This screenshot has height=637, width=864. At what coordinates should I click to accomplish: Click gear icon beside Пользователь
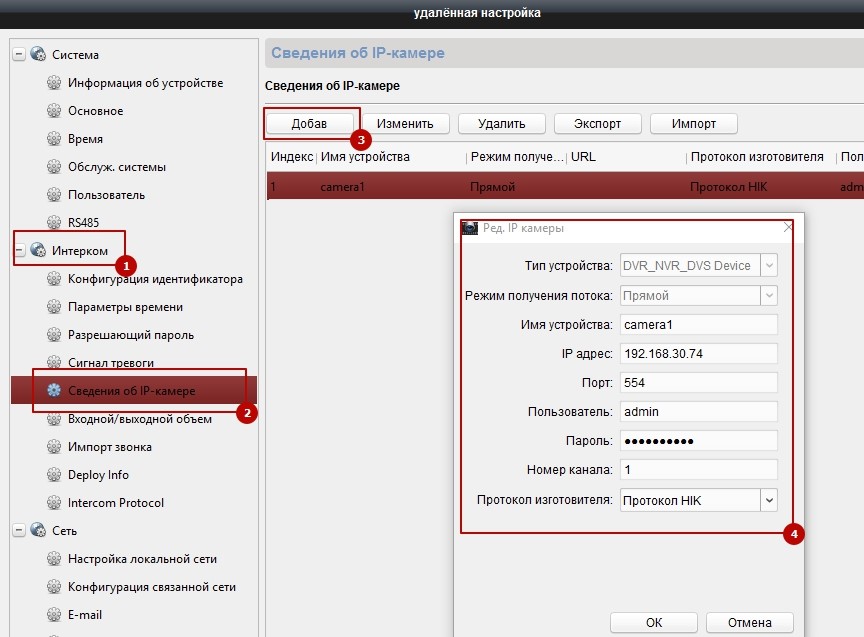pos(54,195)
